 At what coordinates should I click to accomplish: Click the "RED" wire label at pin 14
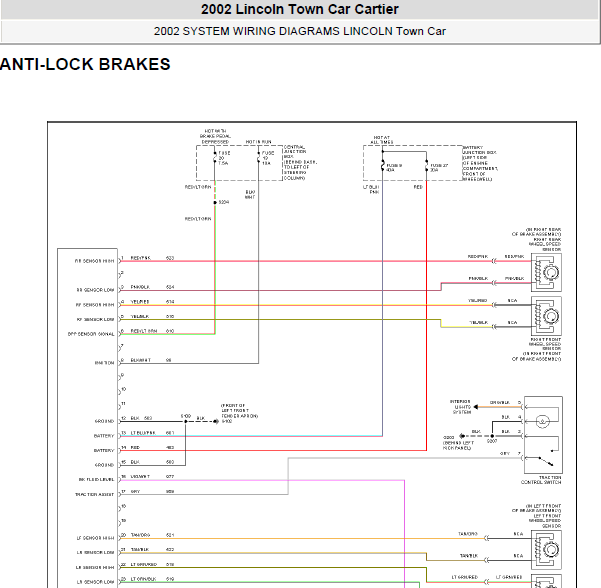tap(135, 447)
